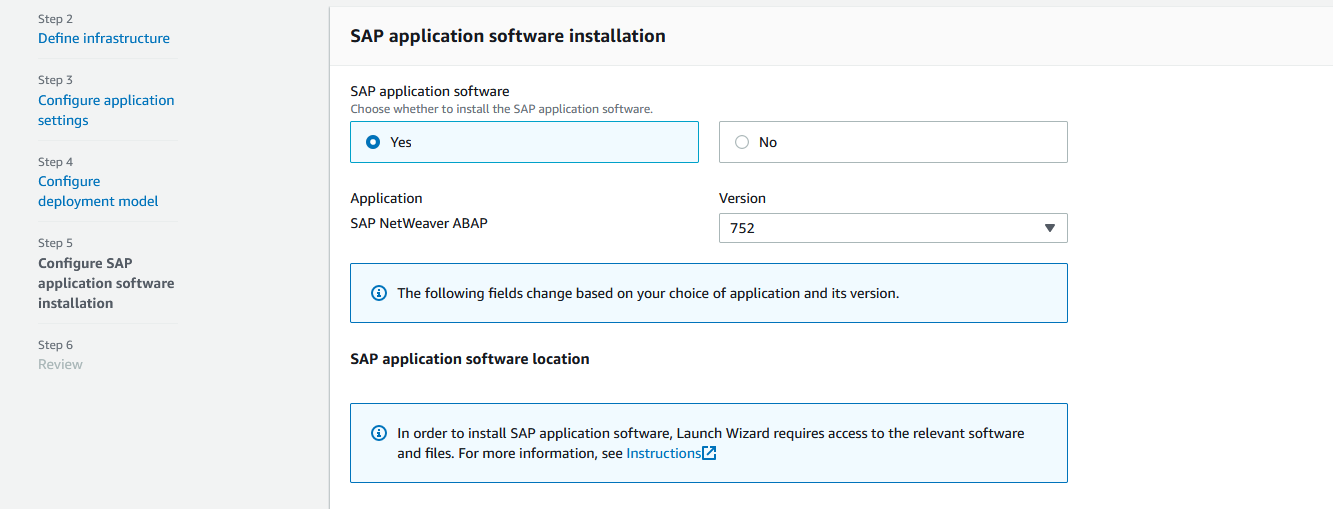The height and width of the screenshot is (509, 1333).
Task: Select the Yes radio button
Action: tap(373, 142)
